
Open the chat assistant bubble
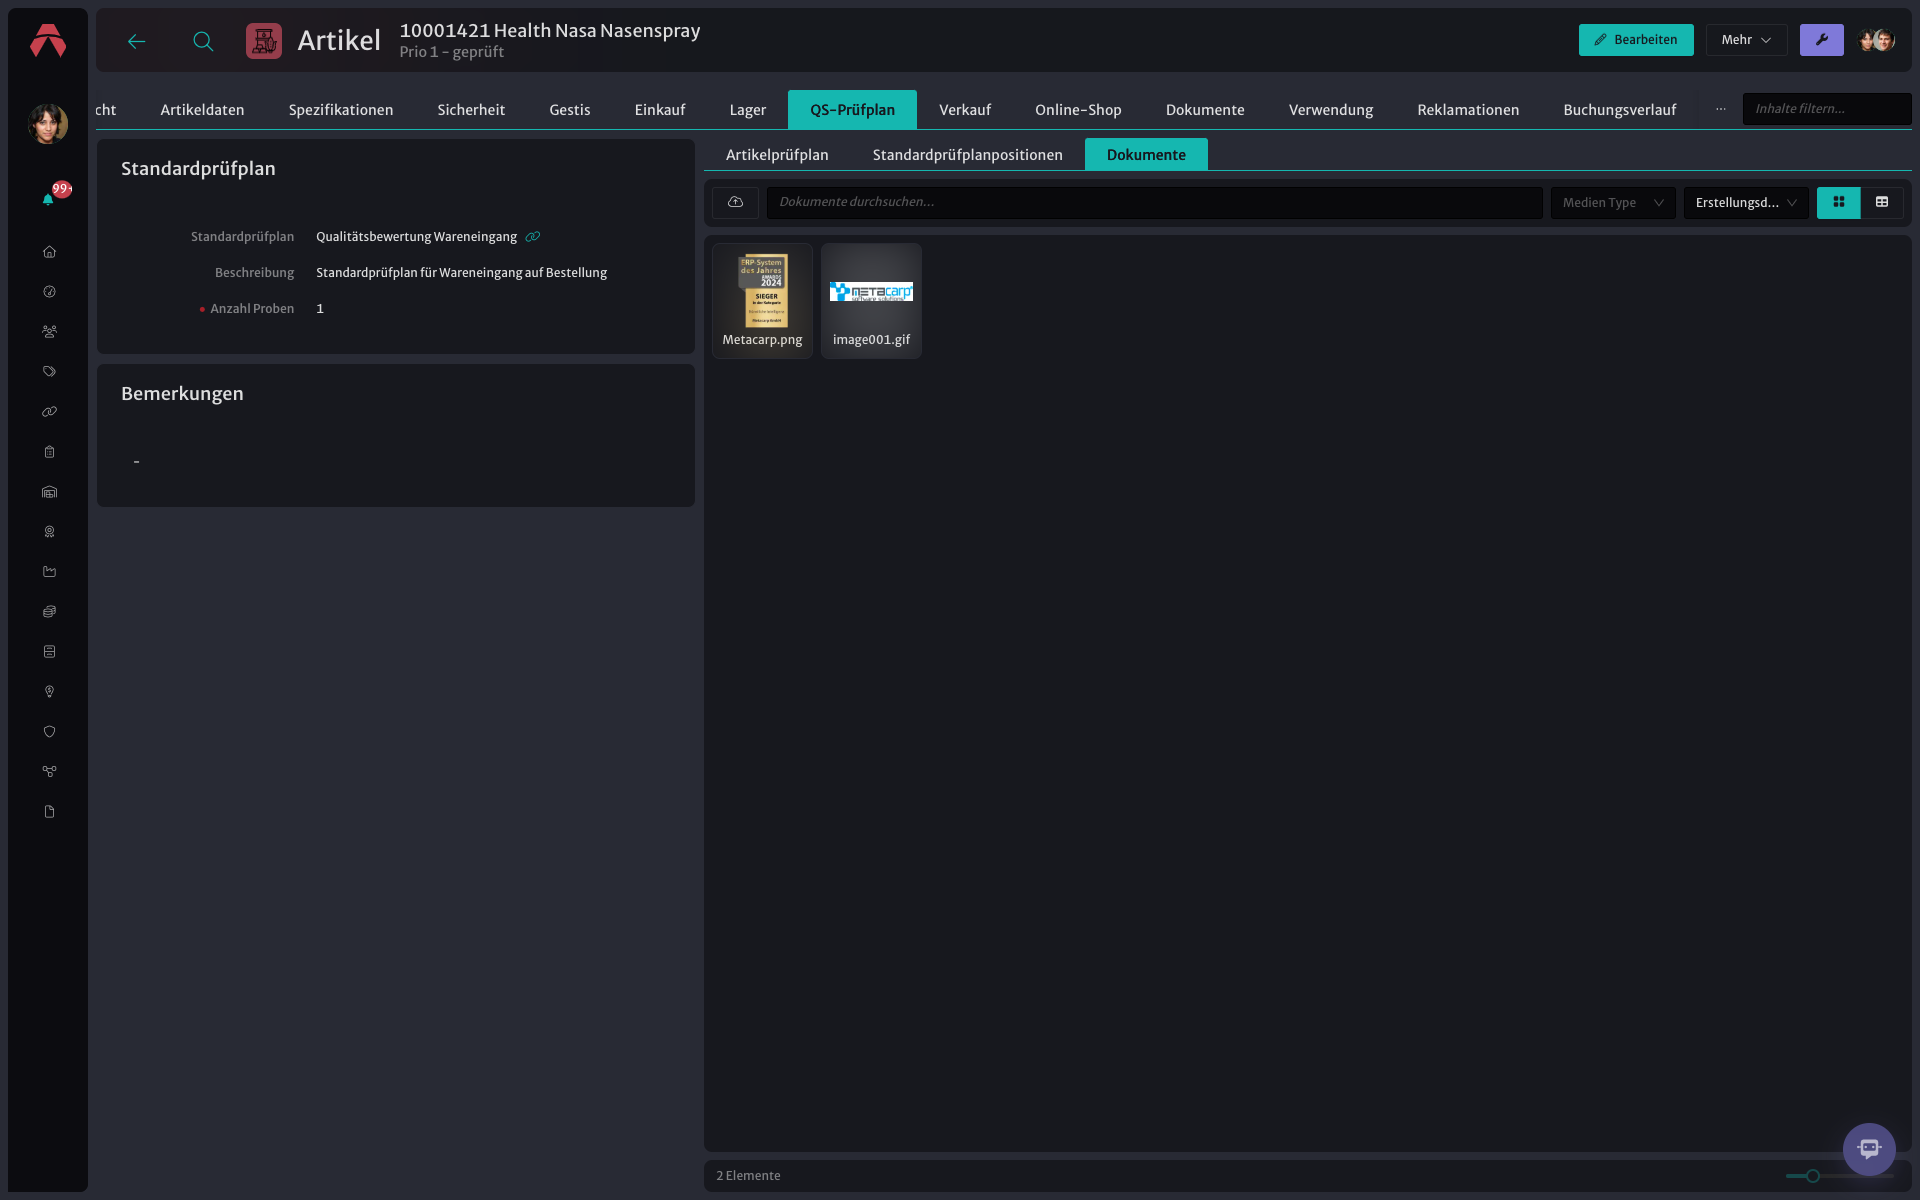1869,1149
